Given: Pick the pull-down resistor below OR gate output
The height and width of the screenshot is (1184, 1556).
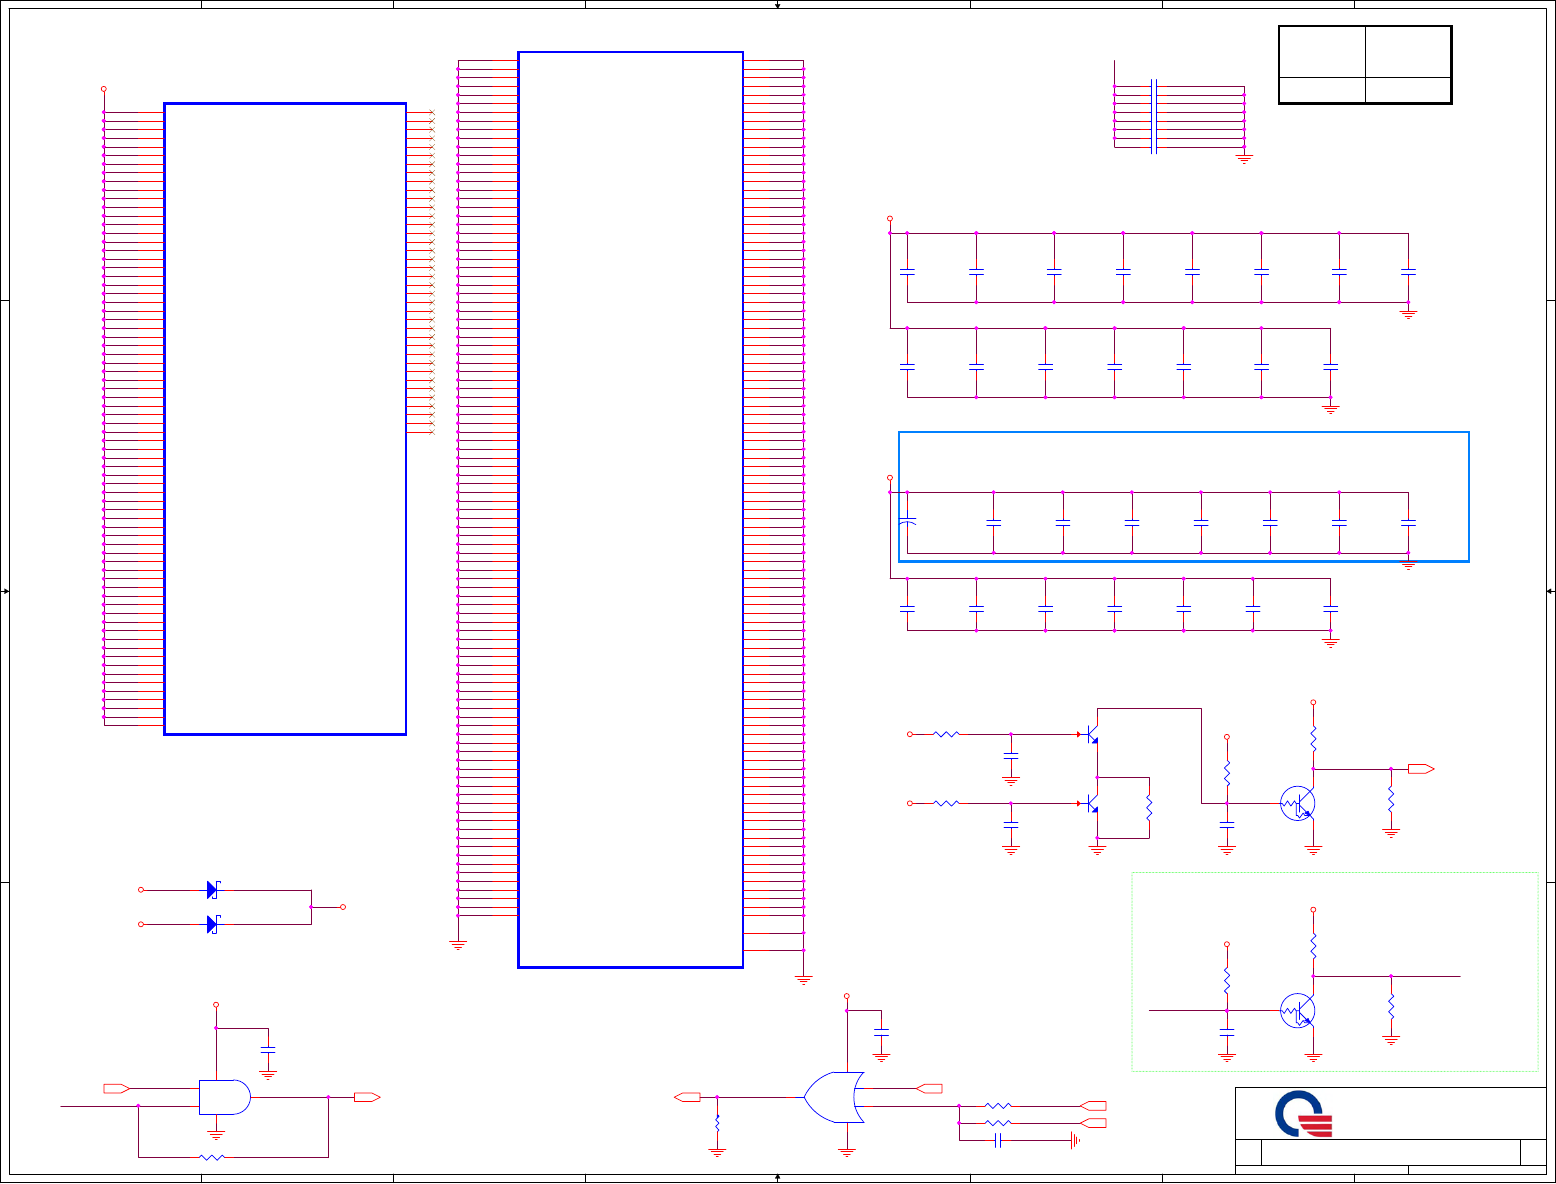Looking at the screenshot, I should 717,1124.
